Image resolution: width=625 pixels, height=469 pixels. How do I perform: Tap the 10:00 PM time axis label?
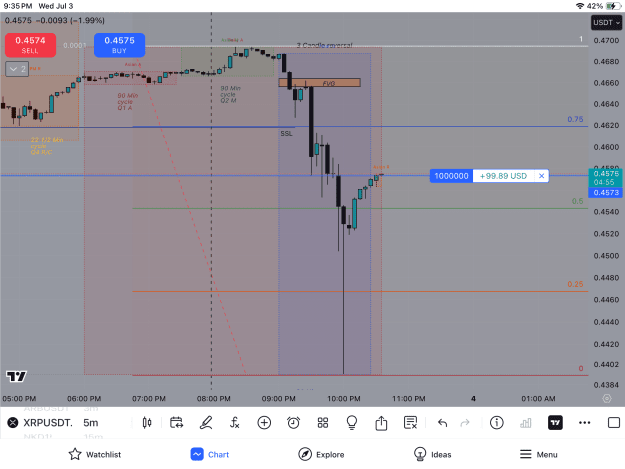tap(344, 398)
